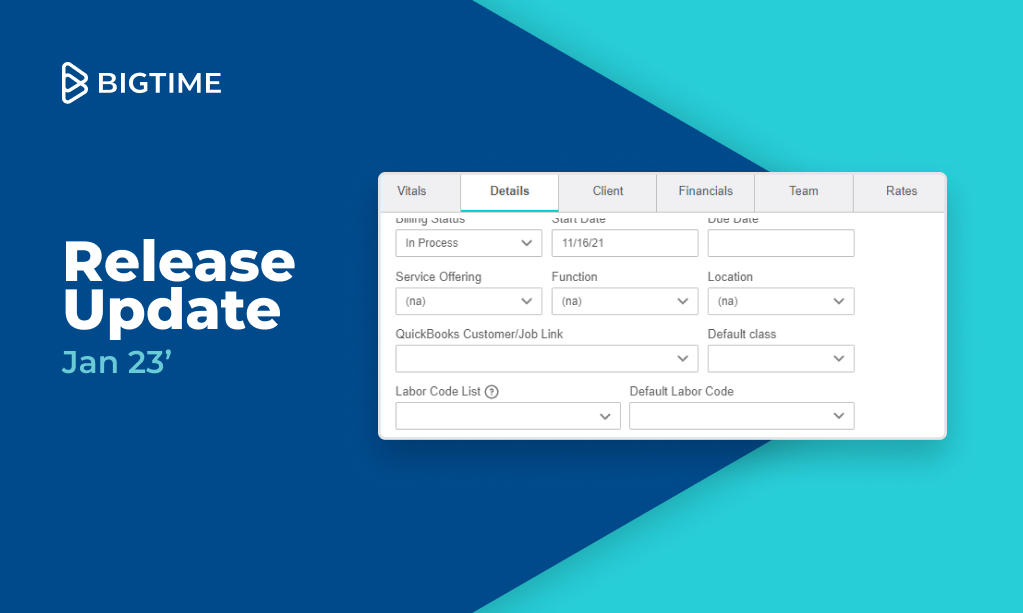Image resolution: width=1023 pixels, height=613 pixels.
Task: Click the QuickBooks Customer/Job Link label
Action: pyautogui.click(x=479, y=334)
